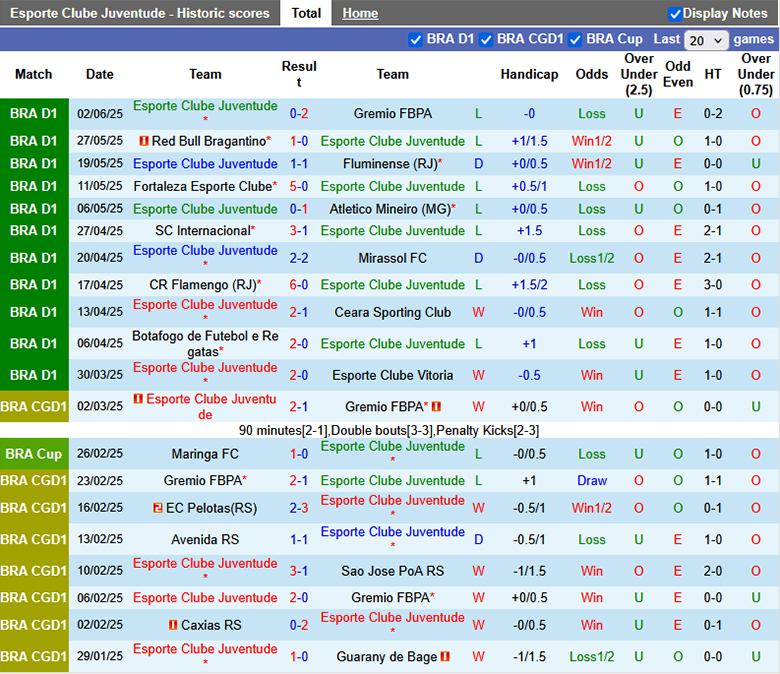This screenshot has height=674, width=780.
Task: Open SC Internacional team link
Action: [x=202, y=231]
